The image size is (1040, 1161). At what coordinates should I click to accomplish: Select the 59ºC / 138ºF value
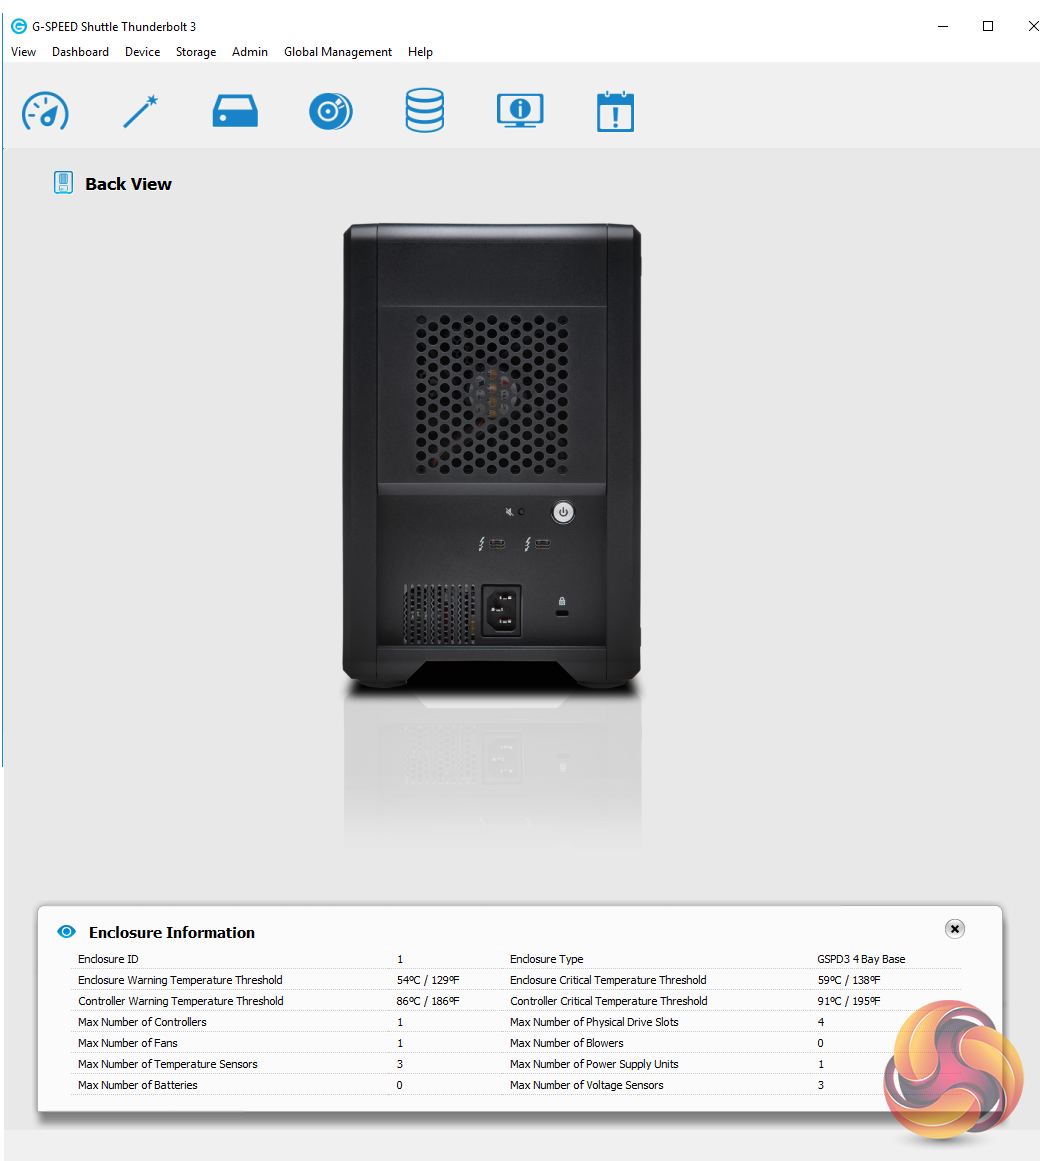tap(849, 980)
